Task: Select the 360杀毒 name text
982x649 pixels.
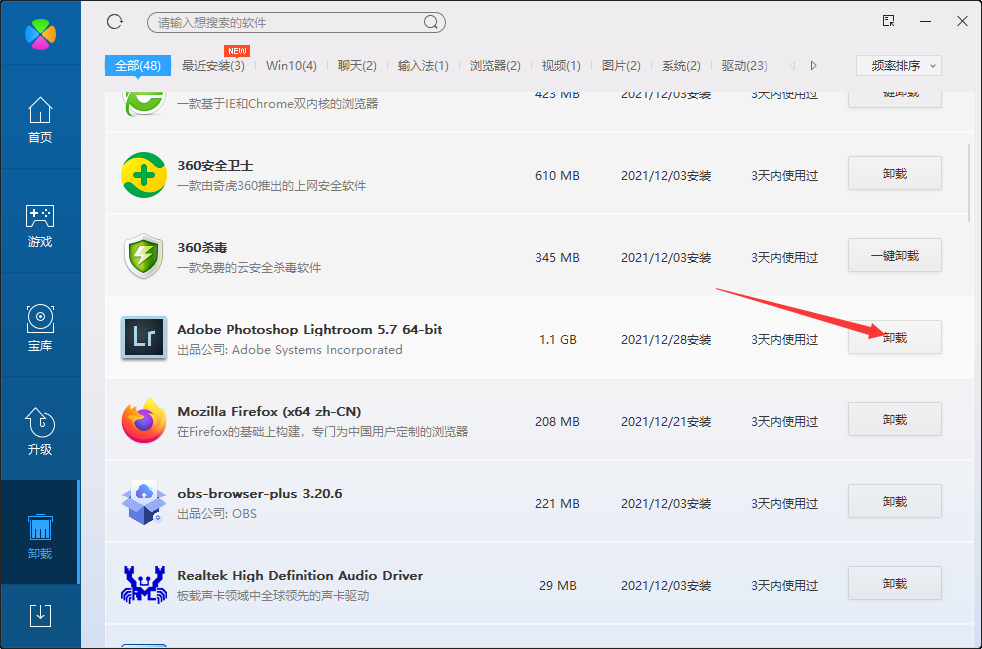Action: click(x=202, y=247)
